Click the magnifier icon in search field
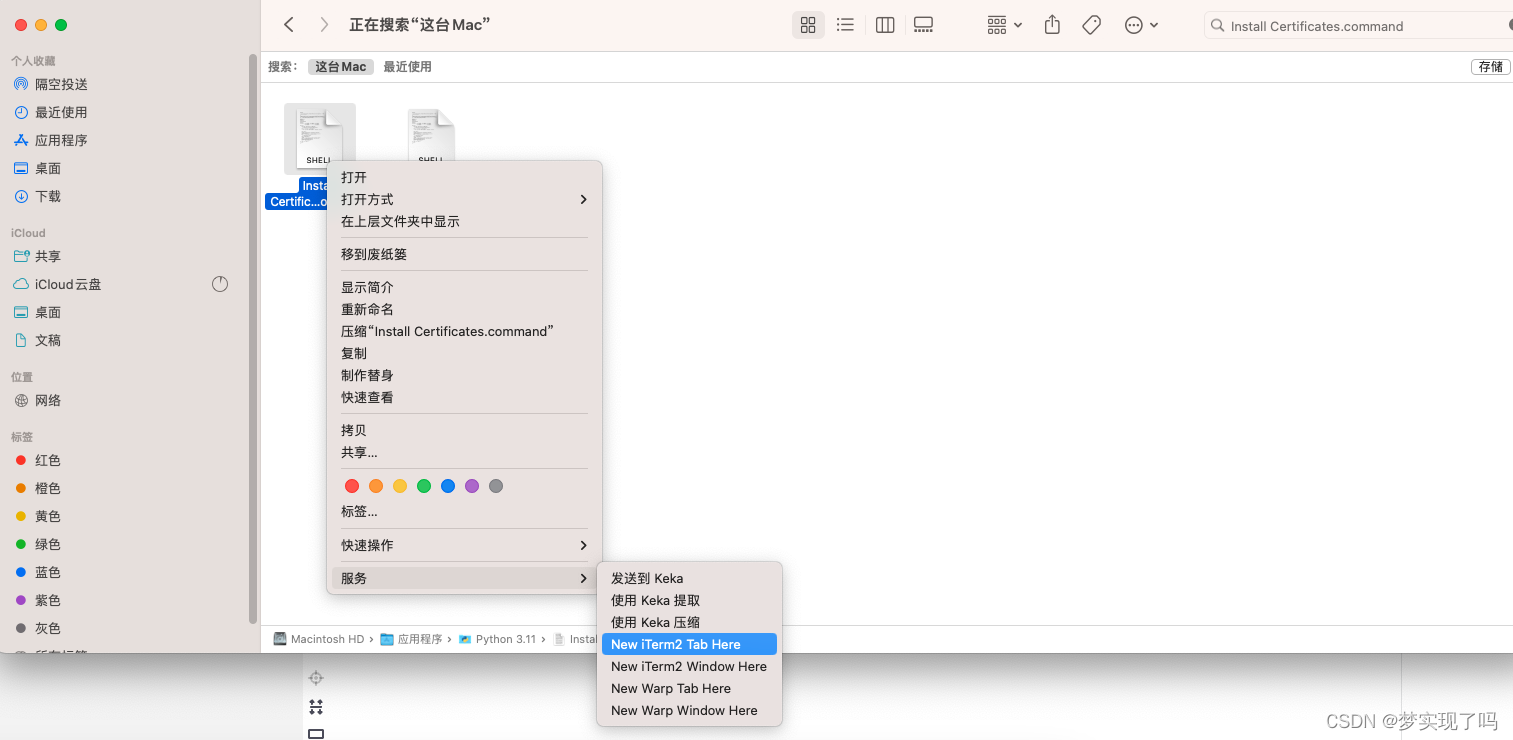This screenshot has width=1513, height=740. click(x=1217, y=26)
